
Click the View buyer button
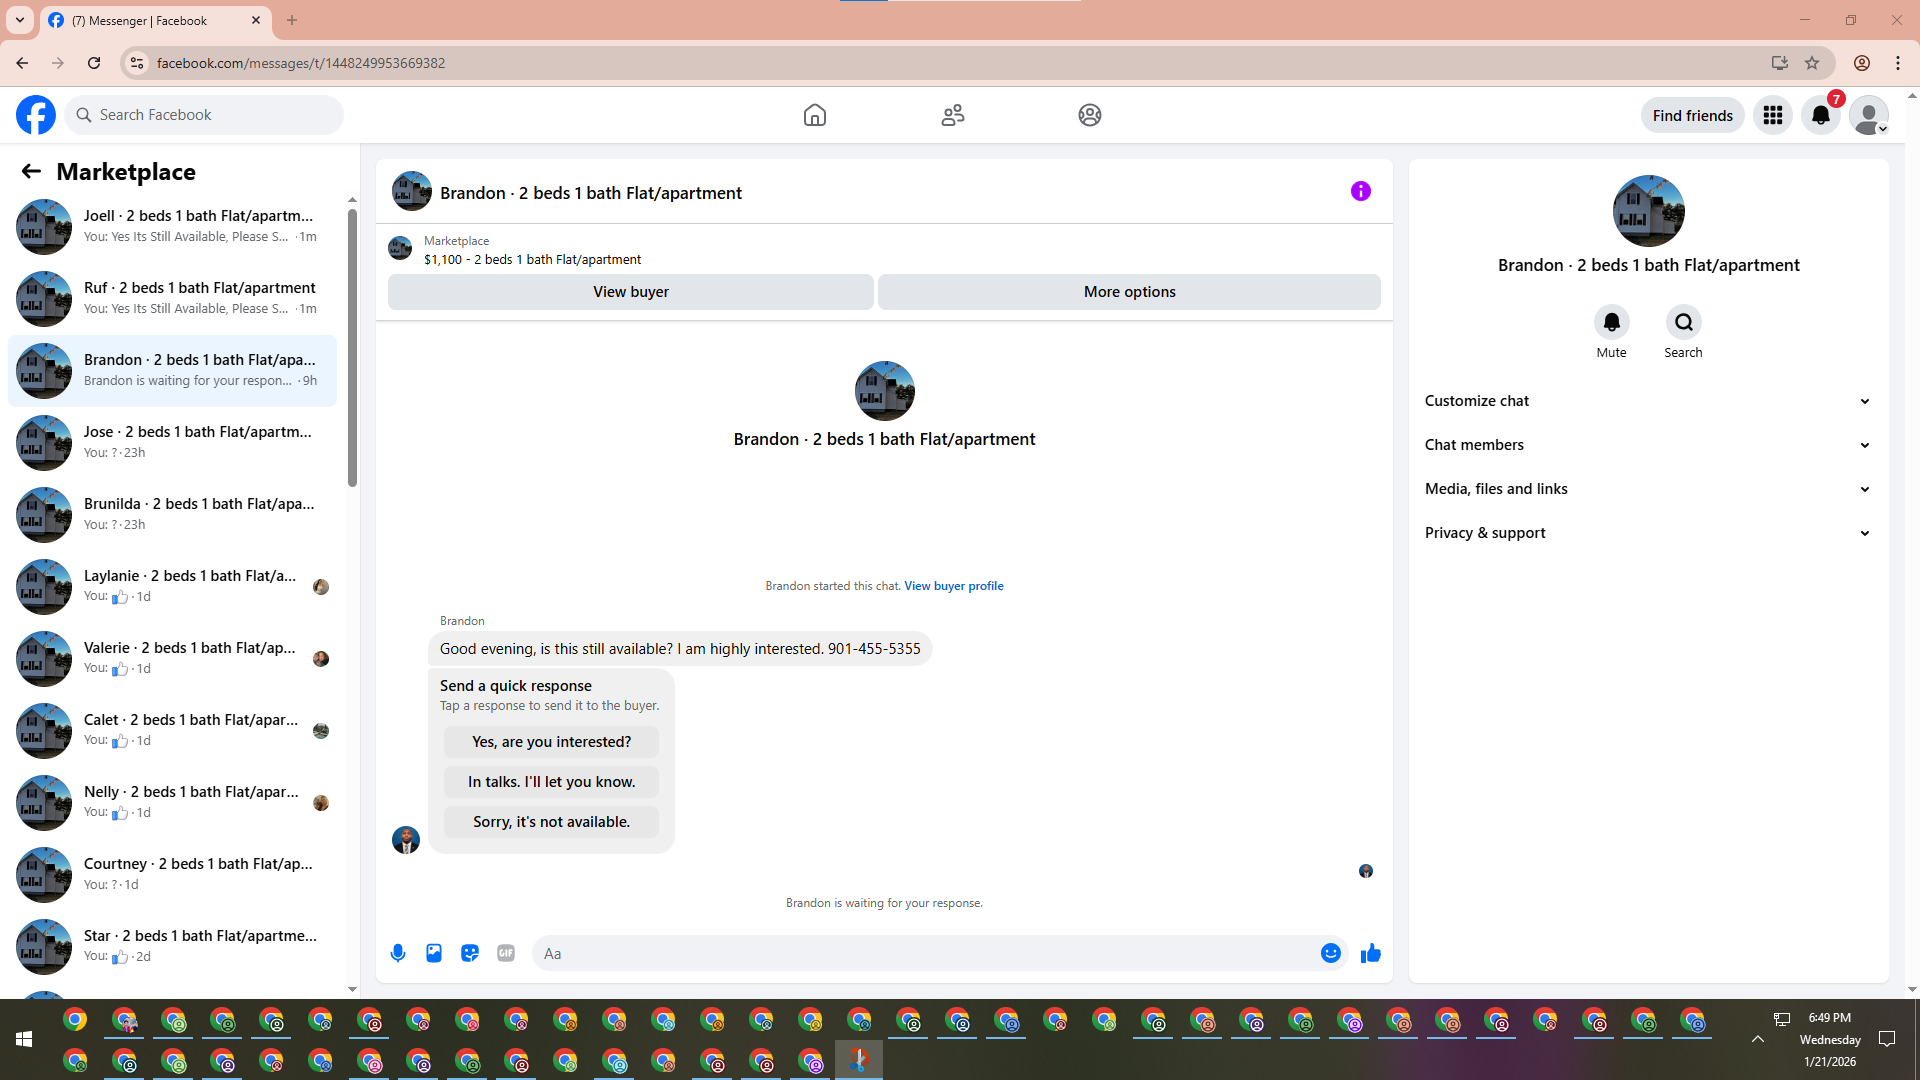[x=630, y=292]
